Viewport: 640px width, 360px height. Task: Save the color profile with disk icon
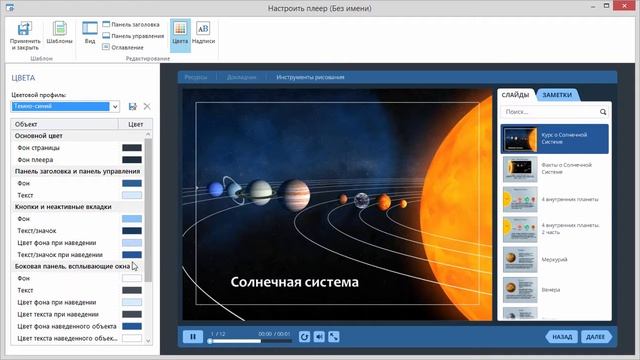[x=132, y=107]
